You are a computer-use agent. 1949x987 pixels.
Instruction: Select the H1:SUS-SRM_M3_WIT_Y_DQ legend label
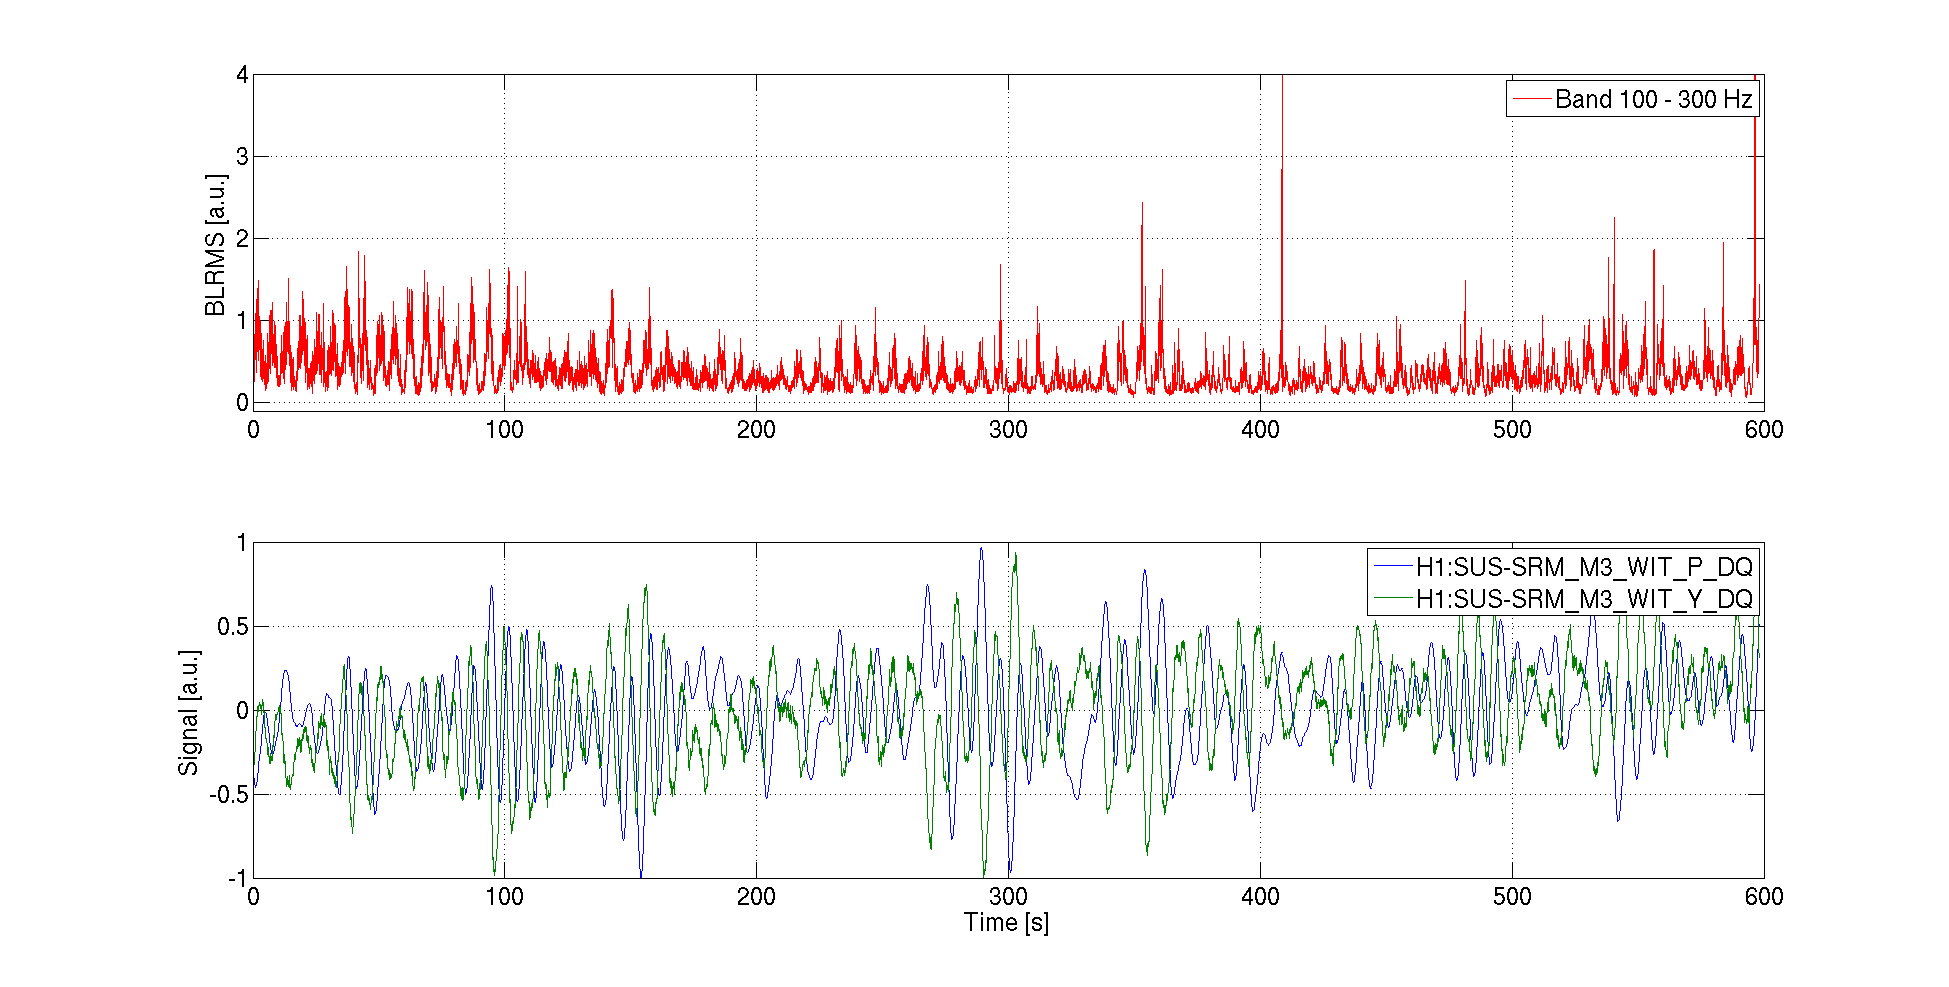tap(1584, 599)
